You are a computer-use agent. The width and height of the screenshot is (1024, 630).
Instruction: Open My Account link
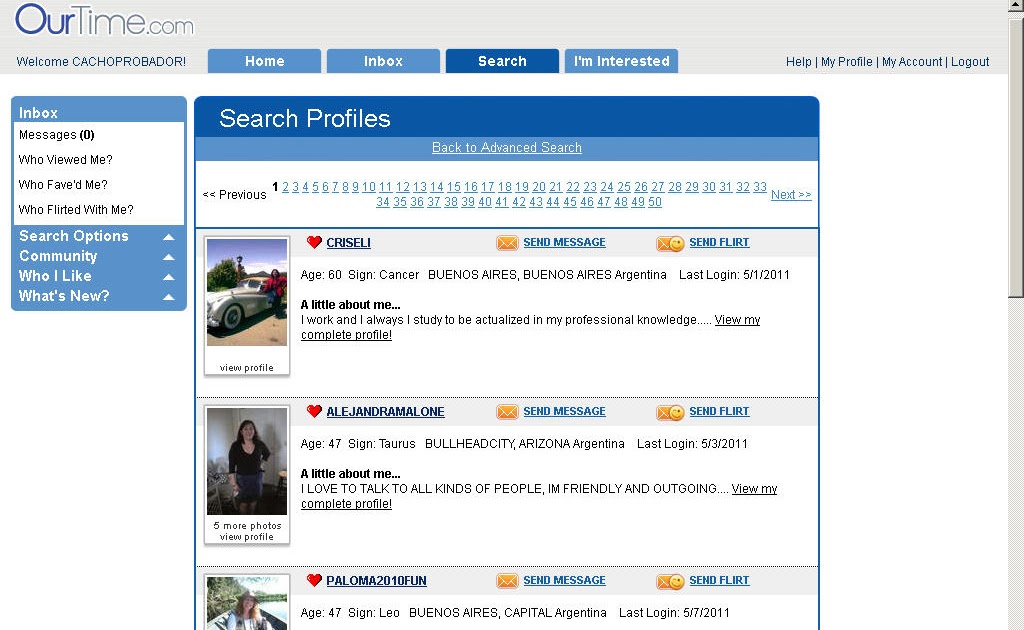tap(912, 61)
